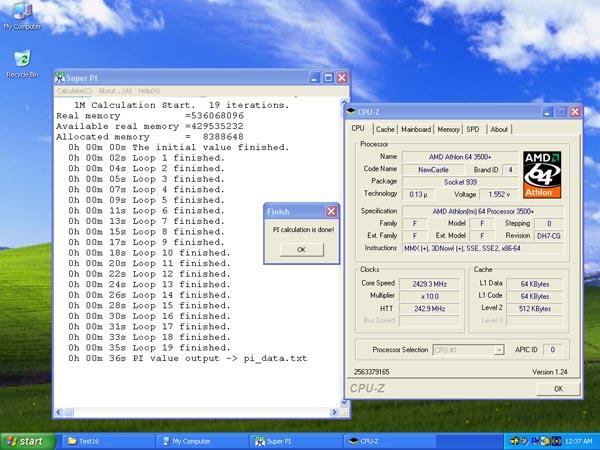Switch to My Computer taskbar button

tap(202, 441)
